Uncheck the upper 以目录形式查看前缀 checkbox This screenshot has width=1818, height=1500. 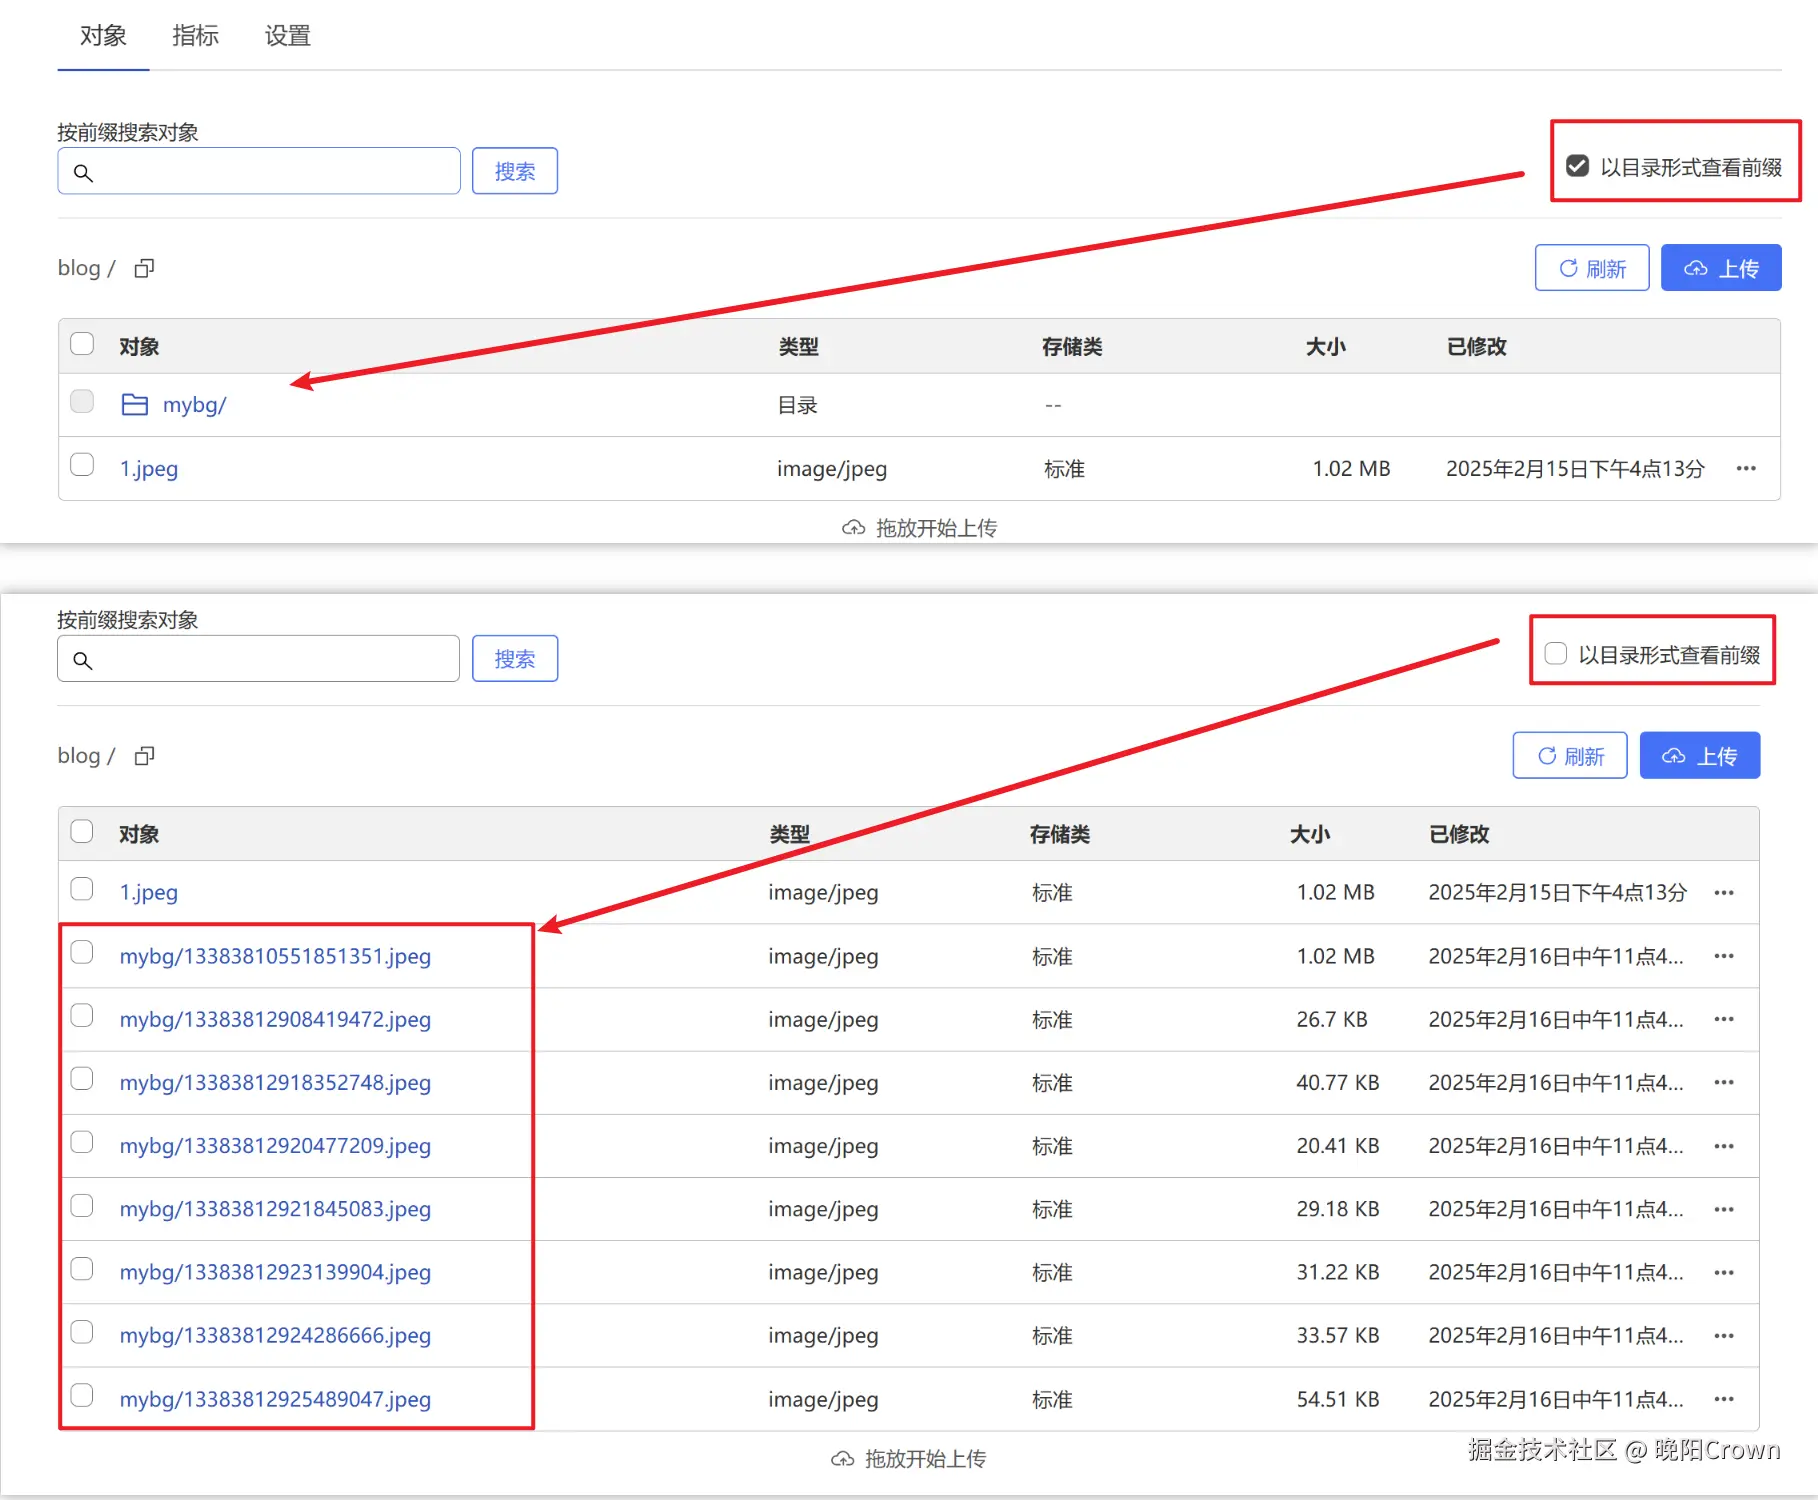point(1577,166)
